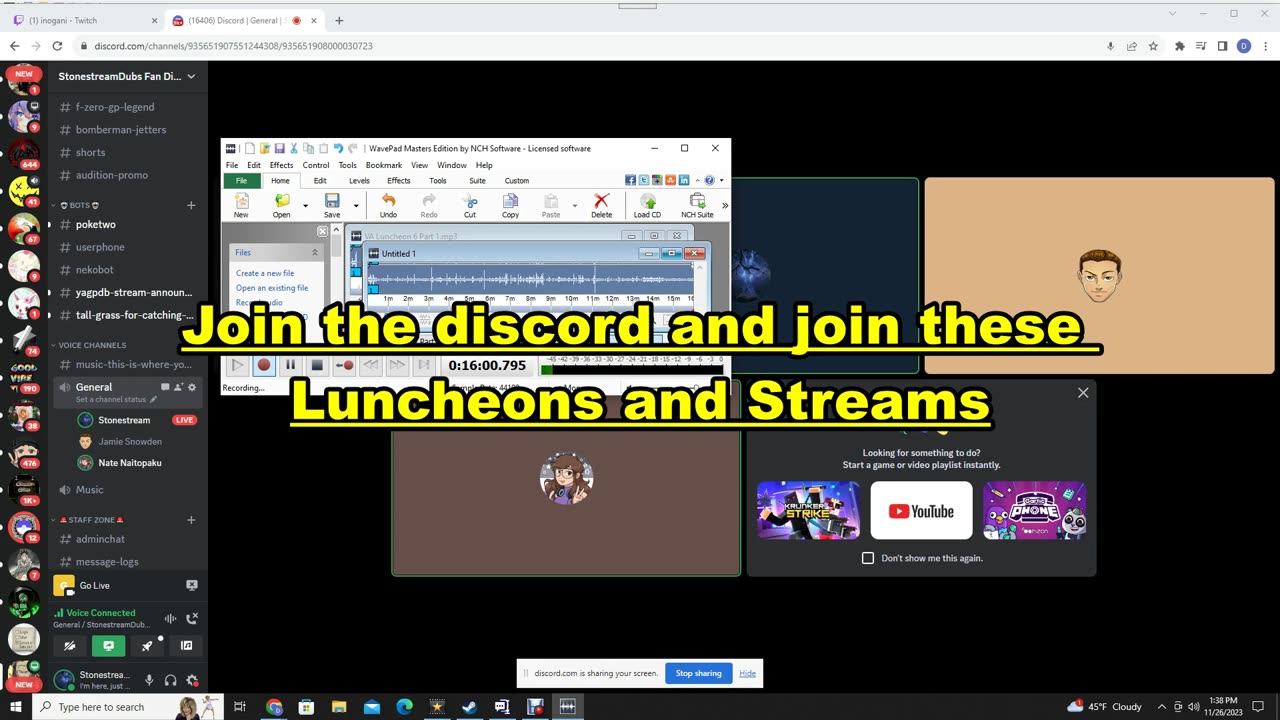Open General voice channel settings gear
1280x720 pixels.
(192, 387)
